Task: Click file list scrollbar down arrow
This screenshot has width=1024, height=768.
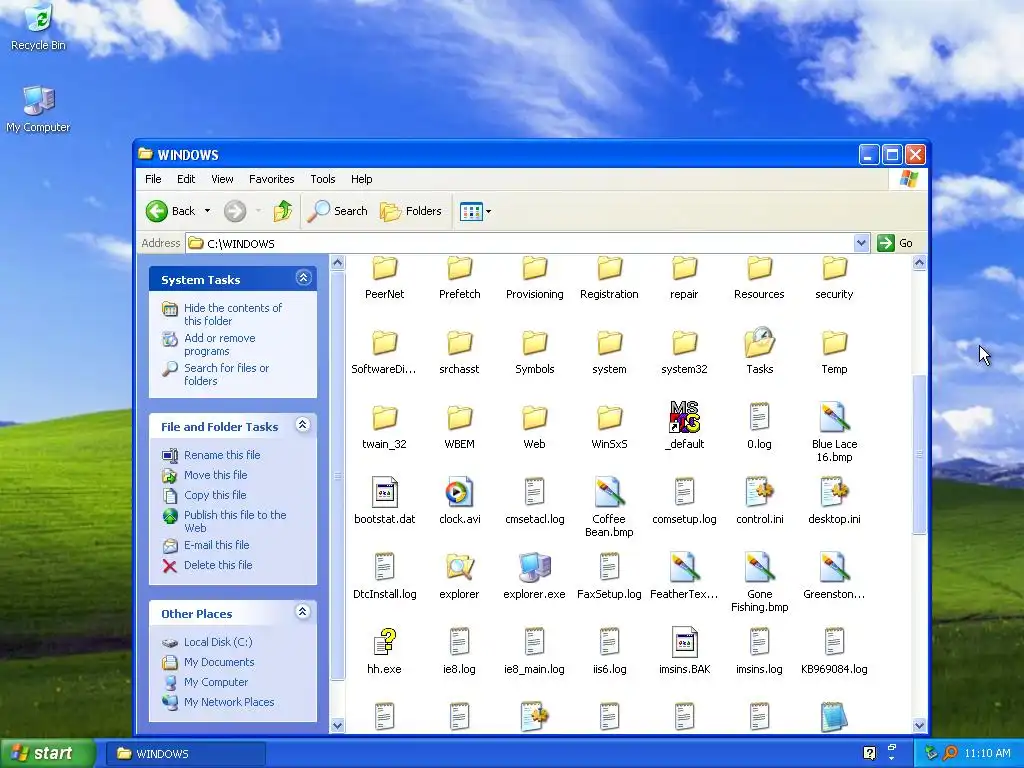Action: [x=919, y=725]
